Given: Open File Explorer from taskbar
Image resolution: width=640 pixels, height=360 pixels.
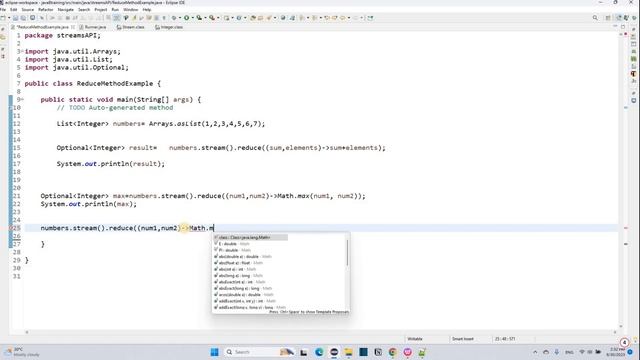Looking at the screenshot, I should point(348,352).
